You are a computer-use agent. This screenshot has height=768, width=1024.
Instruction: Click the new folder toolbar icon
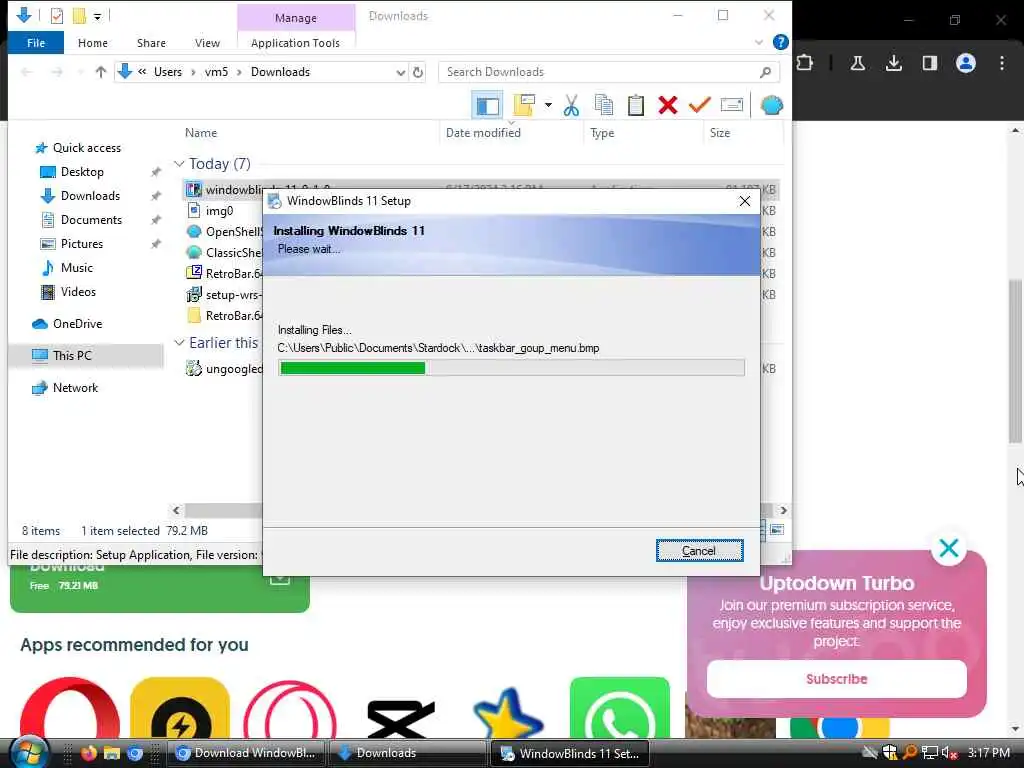524,105
